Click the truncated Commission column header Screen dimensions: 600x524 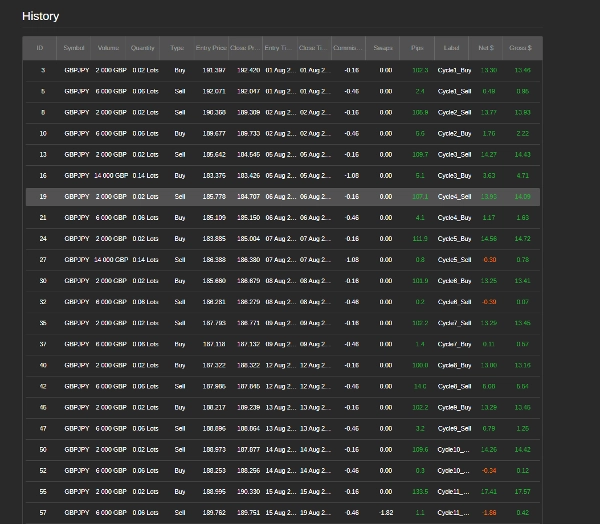coord(348,48)
